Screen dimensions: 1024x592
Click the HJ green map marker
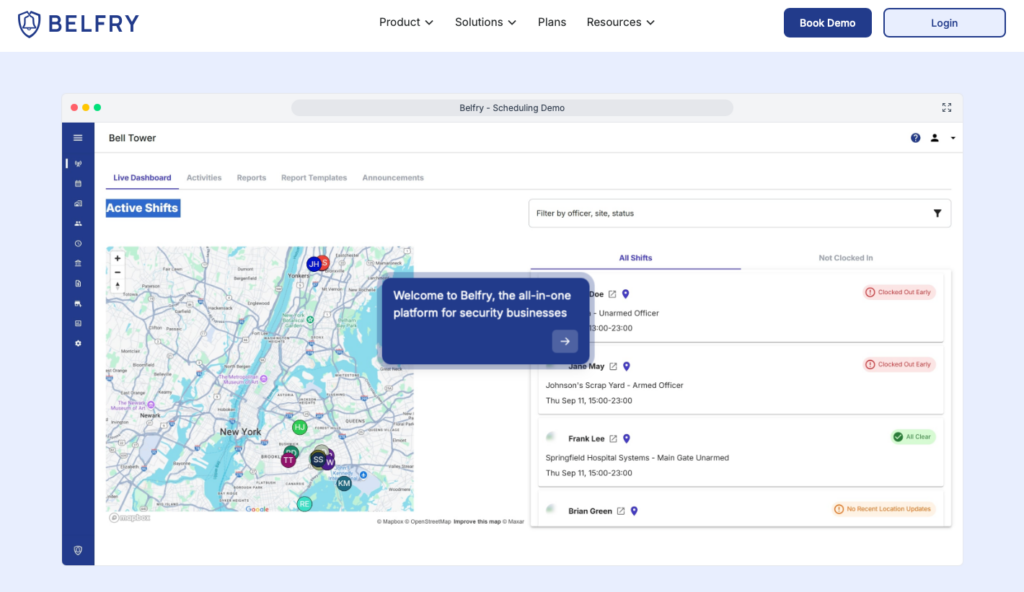click(x=300, y=427)
